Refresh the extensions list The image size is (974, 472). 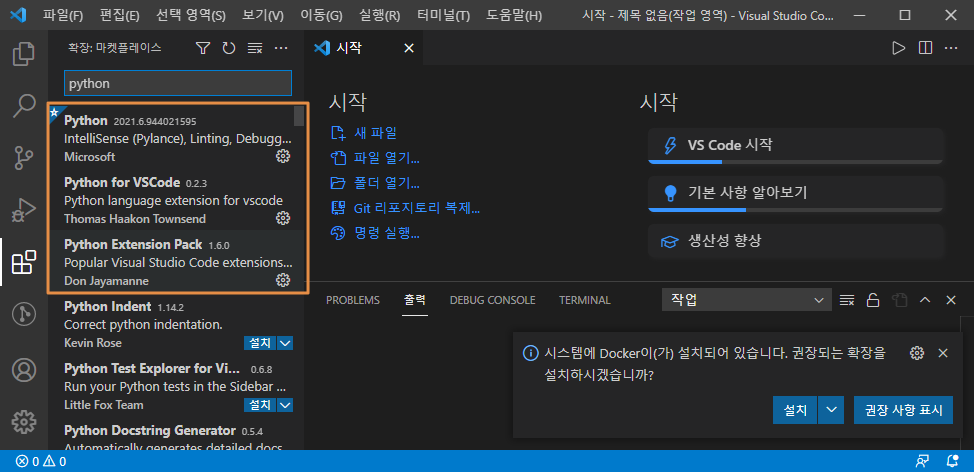click(x=229, y=48)
